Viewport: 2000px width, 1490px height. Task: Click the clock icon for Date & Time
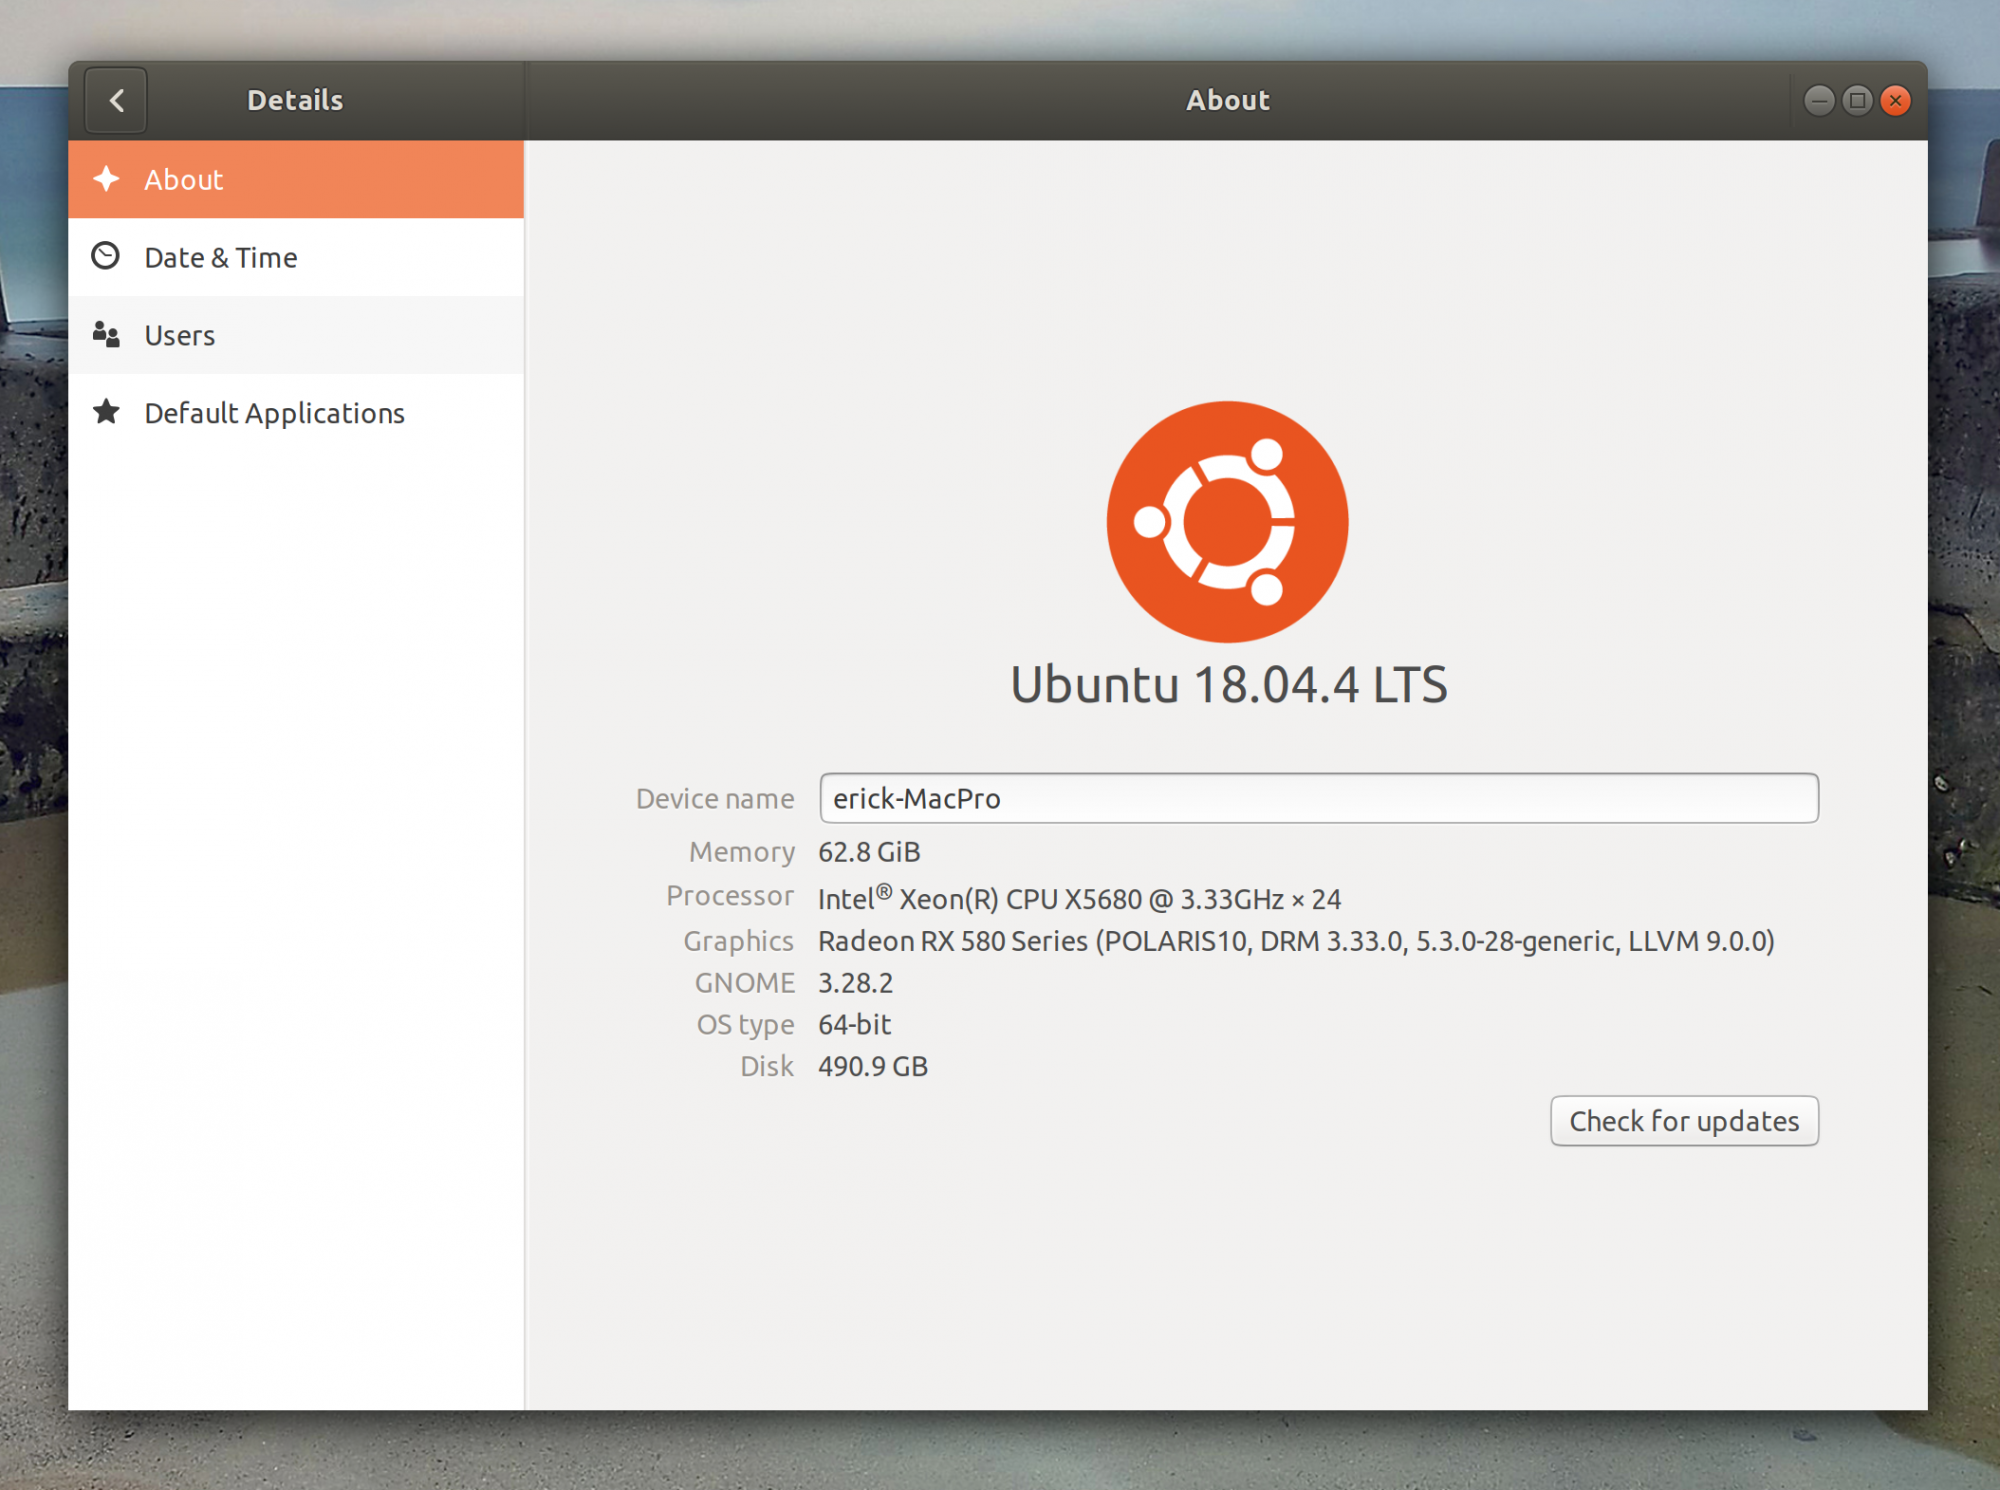click(x=106, y=257)
